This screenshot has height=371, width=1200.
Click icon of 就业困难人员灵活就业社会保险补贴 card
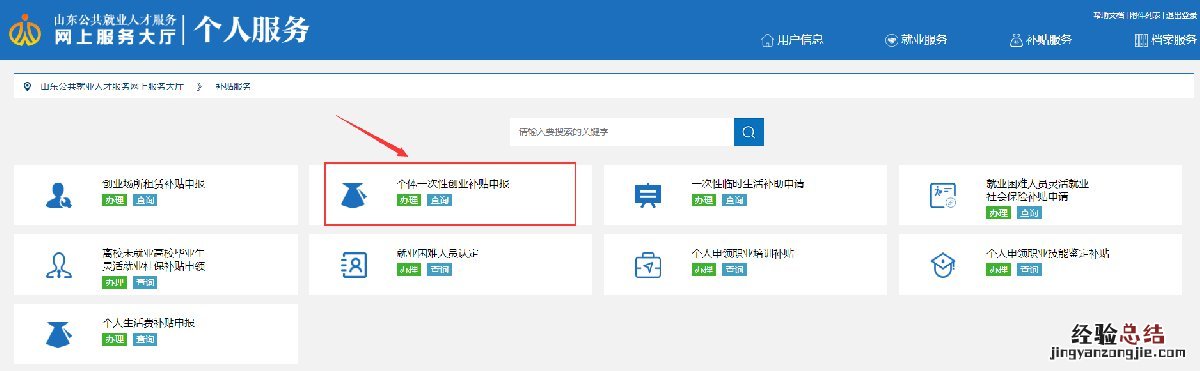click(943, 196)
